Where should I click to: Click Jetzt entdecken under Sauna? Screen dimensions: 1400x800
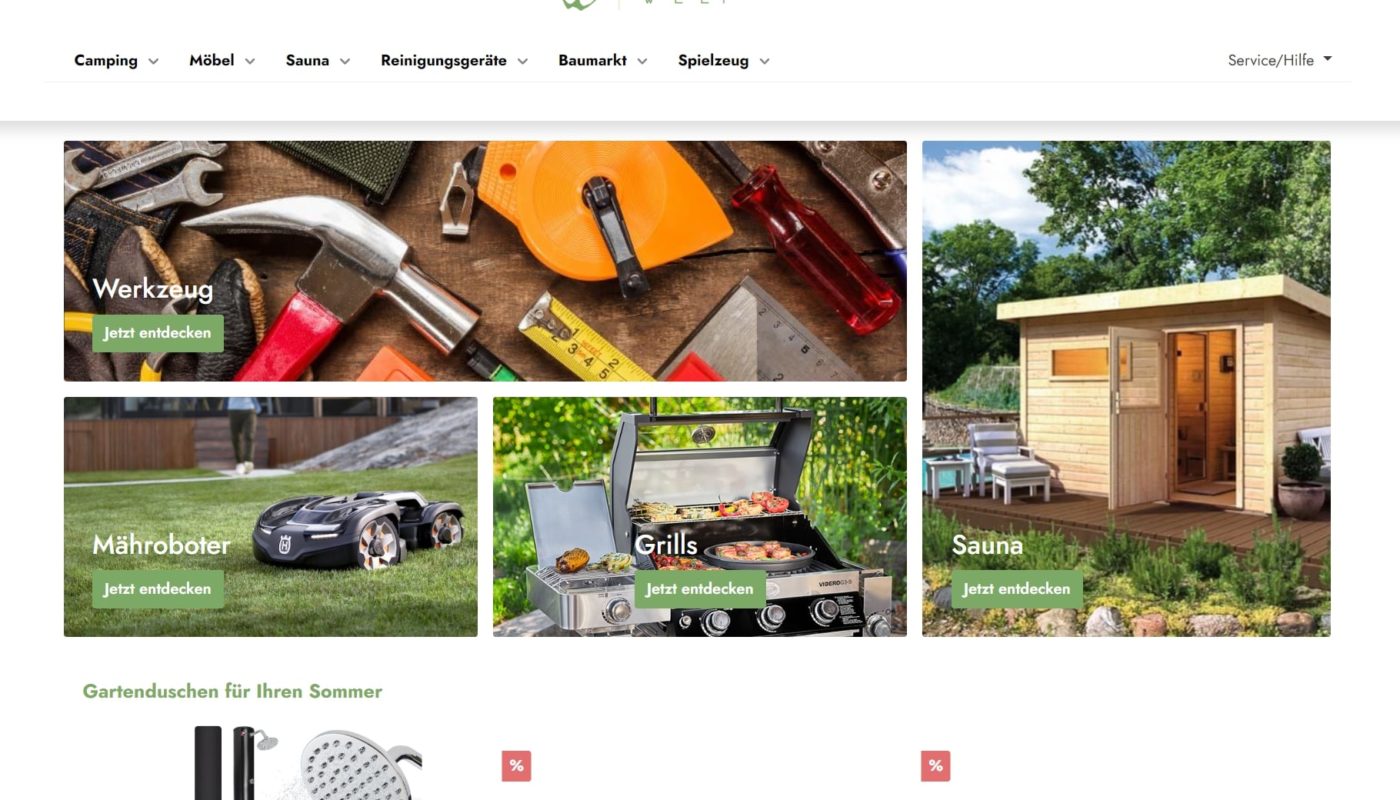coord(1017,589)
